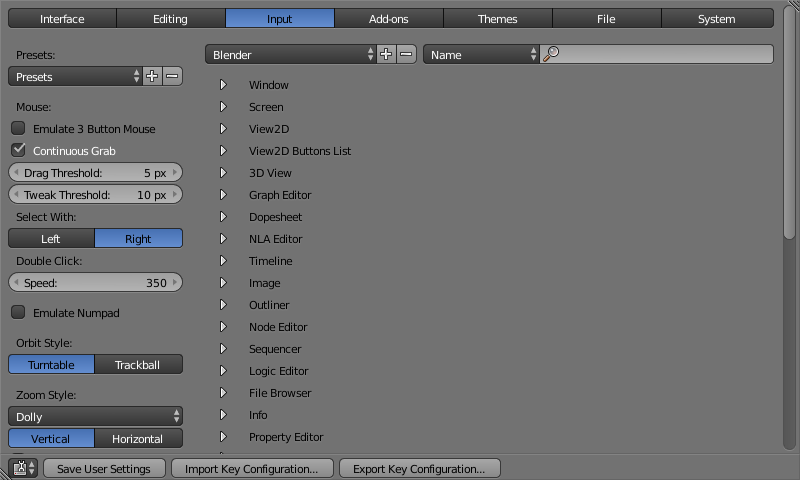Click the minus icon to remove mouse preset

[172, 77]
